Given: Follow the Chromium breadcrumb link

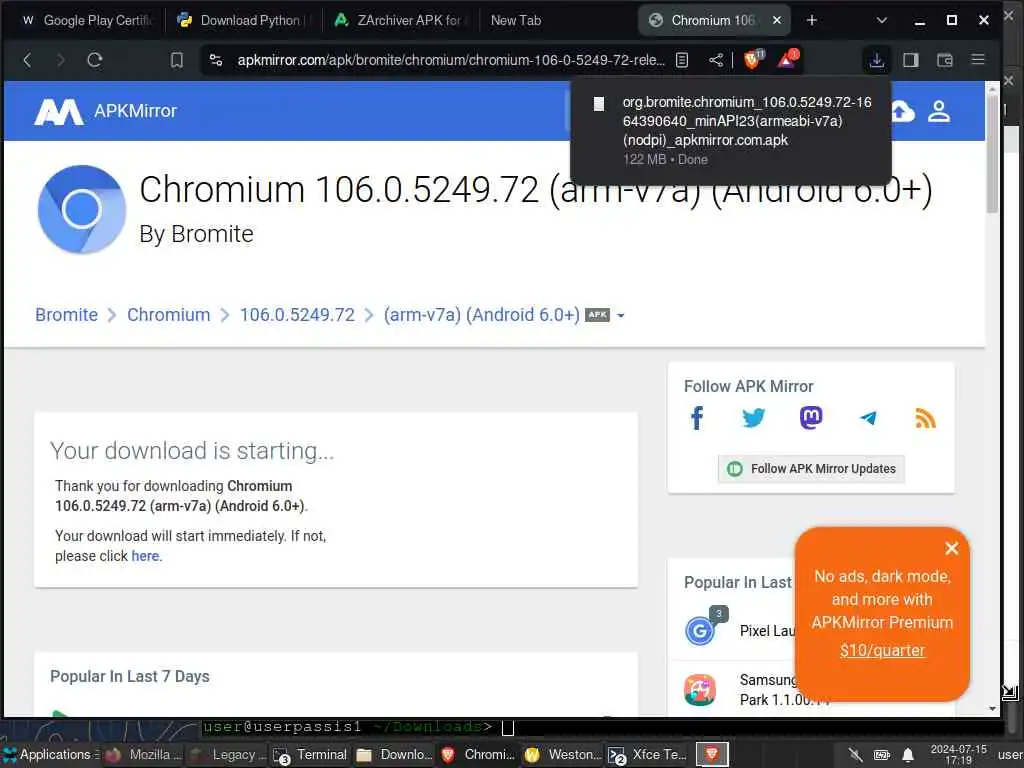Looking at the screenshot, I should pyautogui.click(x=168, y=315).
